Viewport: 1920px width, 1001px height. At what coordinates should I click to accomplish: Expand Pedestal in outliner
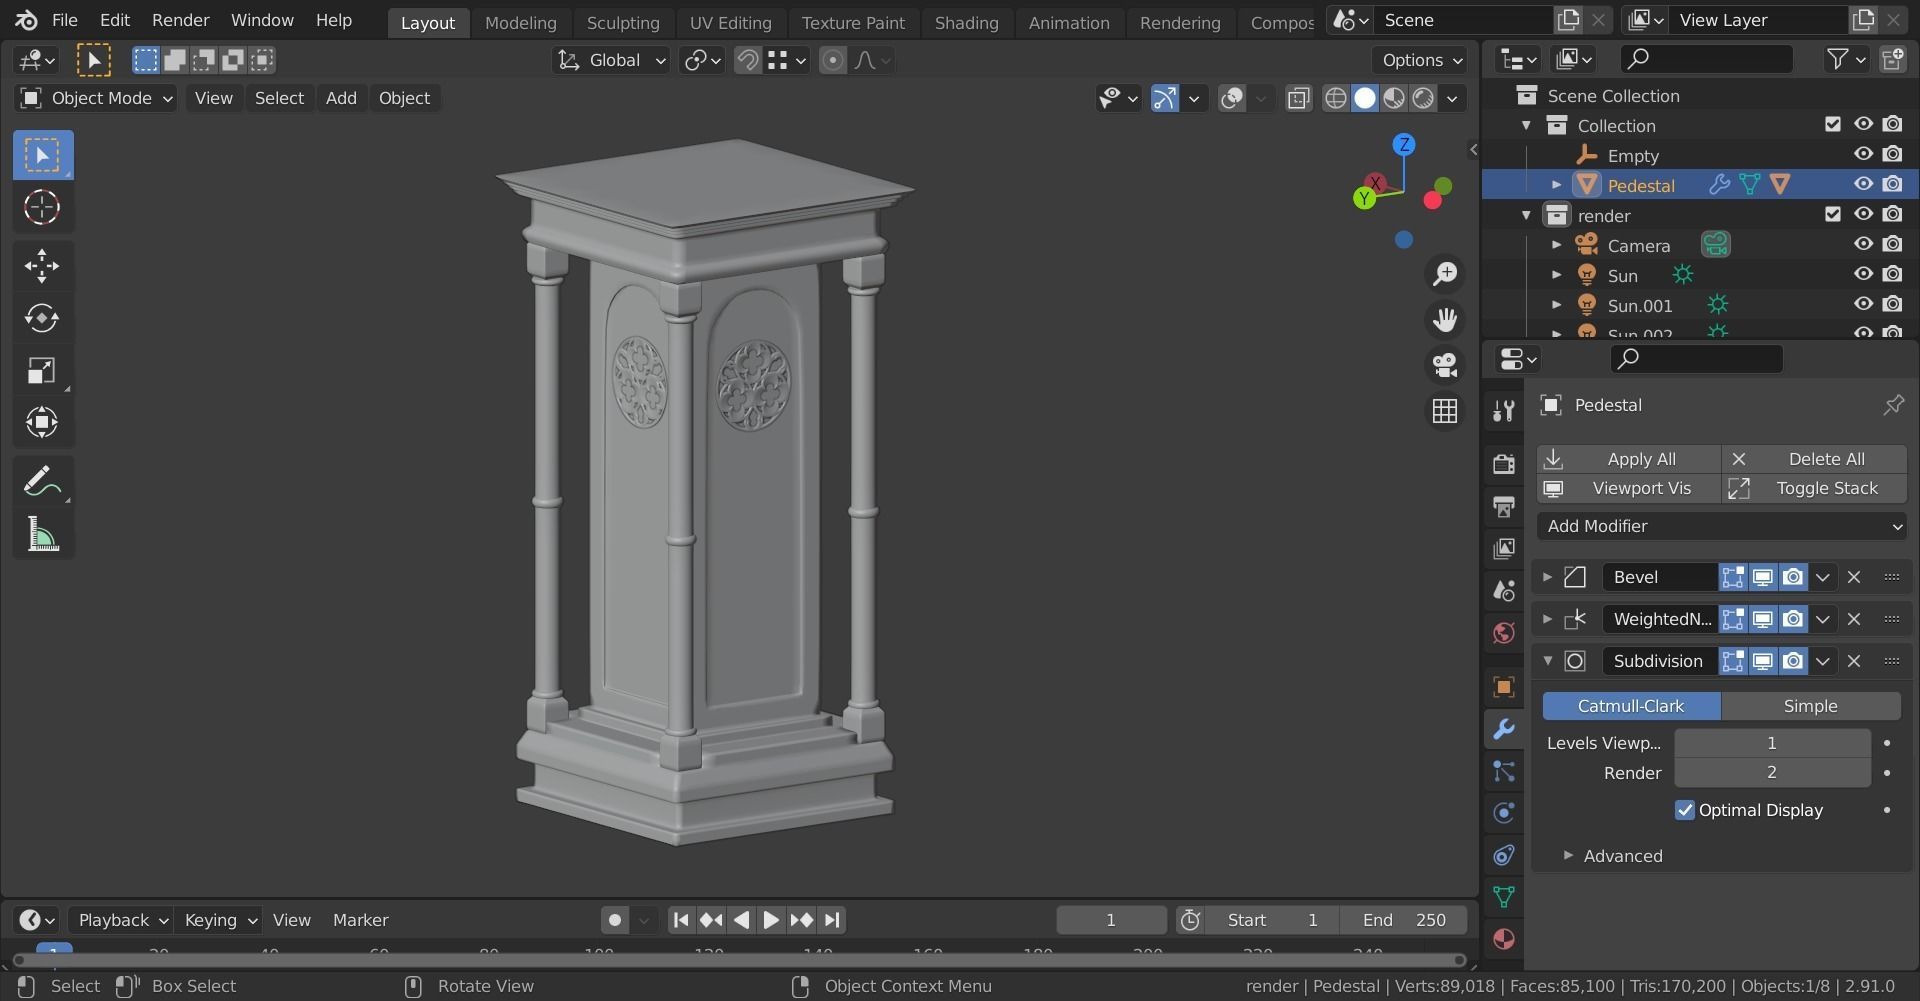[1556, 185]
